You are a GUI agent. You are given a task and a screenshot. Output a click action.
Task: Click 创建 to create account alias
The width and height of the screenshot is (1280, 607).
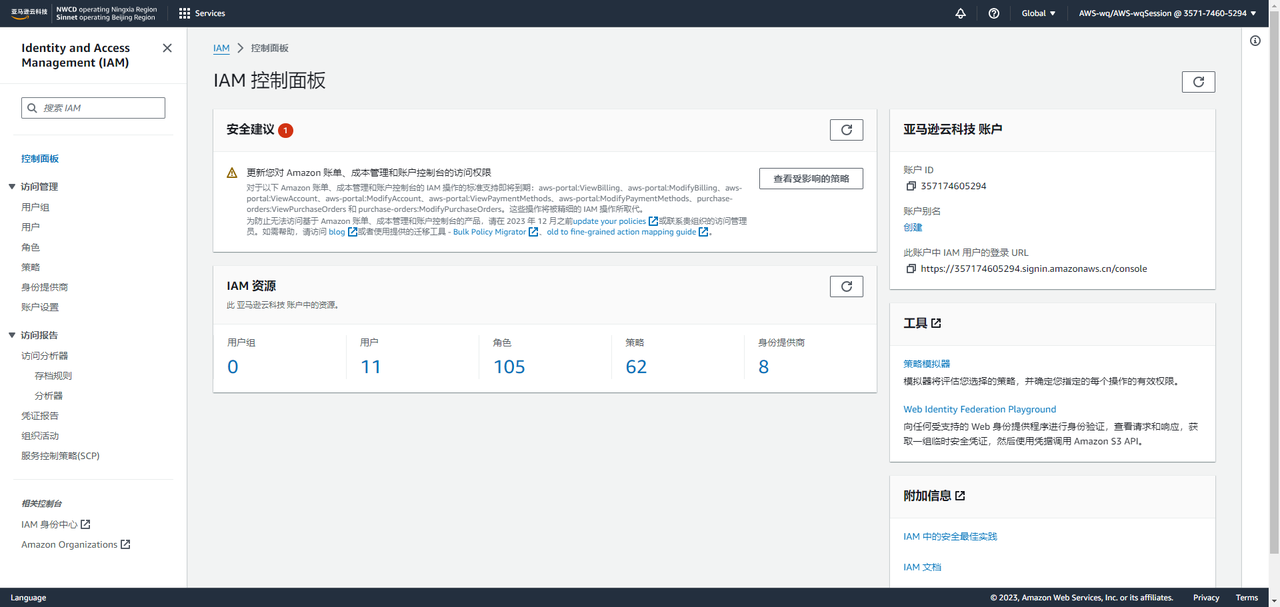click(913, 227)
